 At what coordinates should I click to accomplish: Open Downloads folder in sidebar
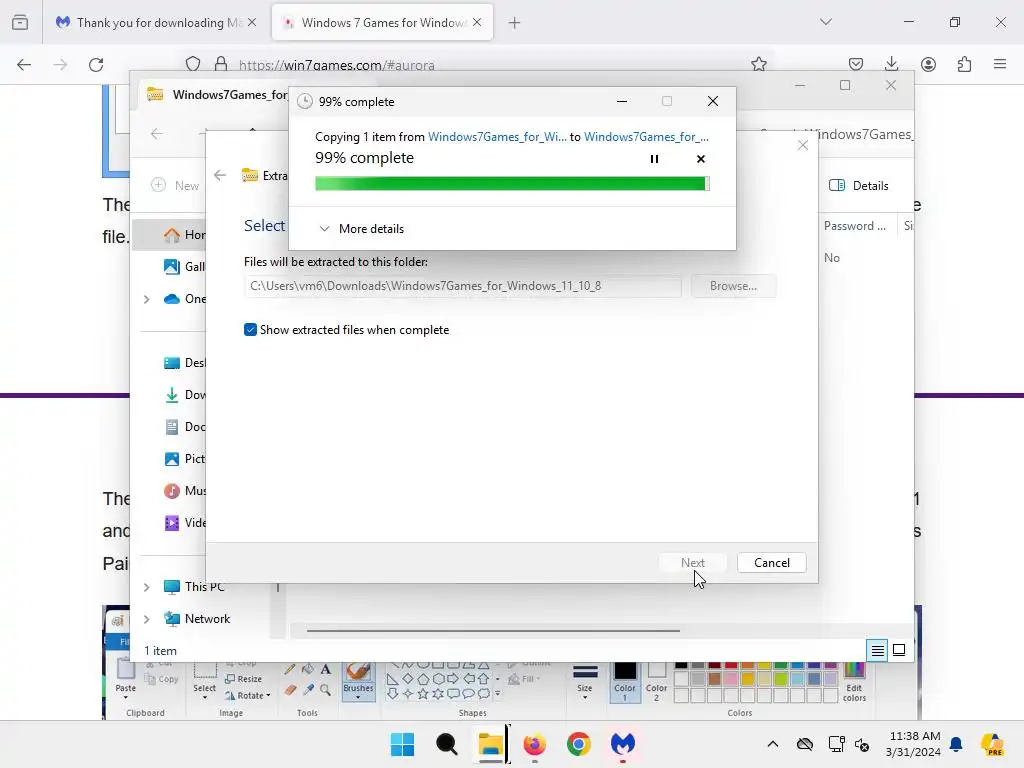click(x=185, y=394)
